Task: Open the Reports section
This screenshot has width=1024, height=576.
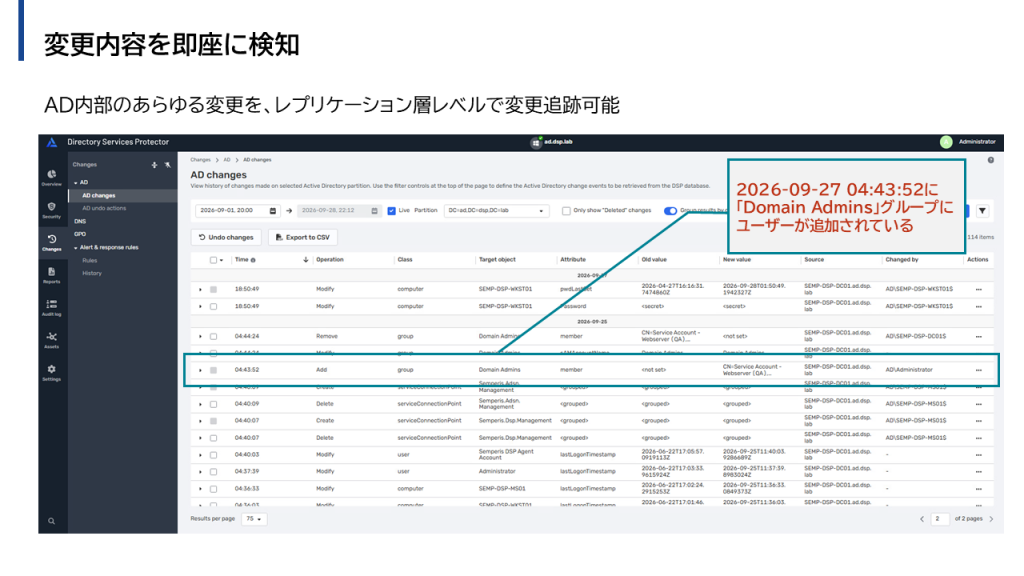Action: [x=52, y=275]
